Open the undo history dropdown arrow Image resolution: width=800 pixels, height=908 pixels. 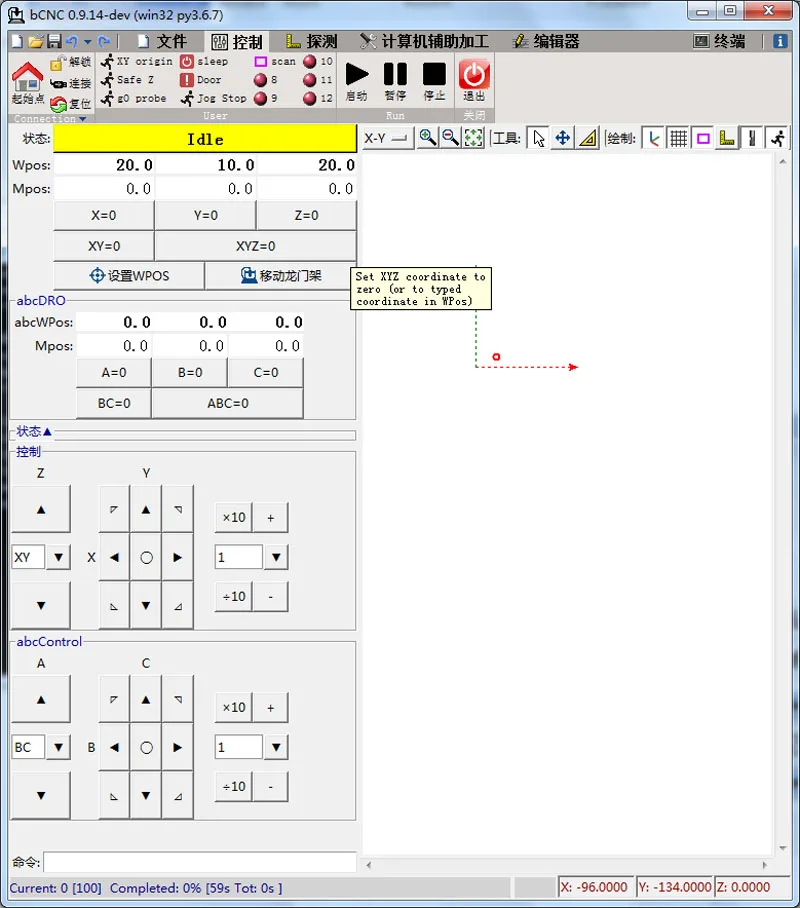[x=87, y=42]
